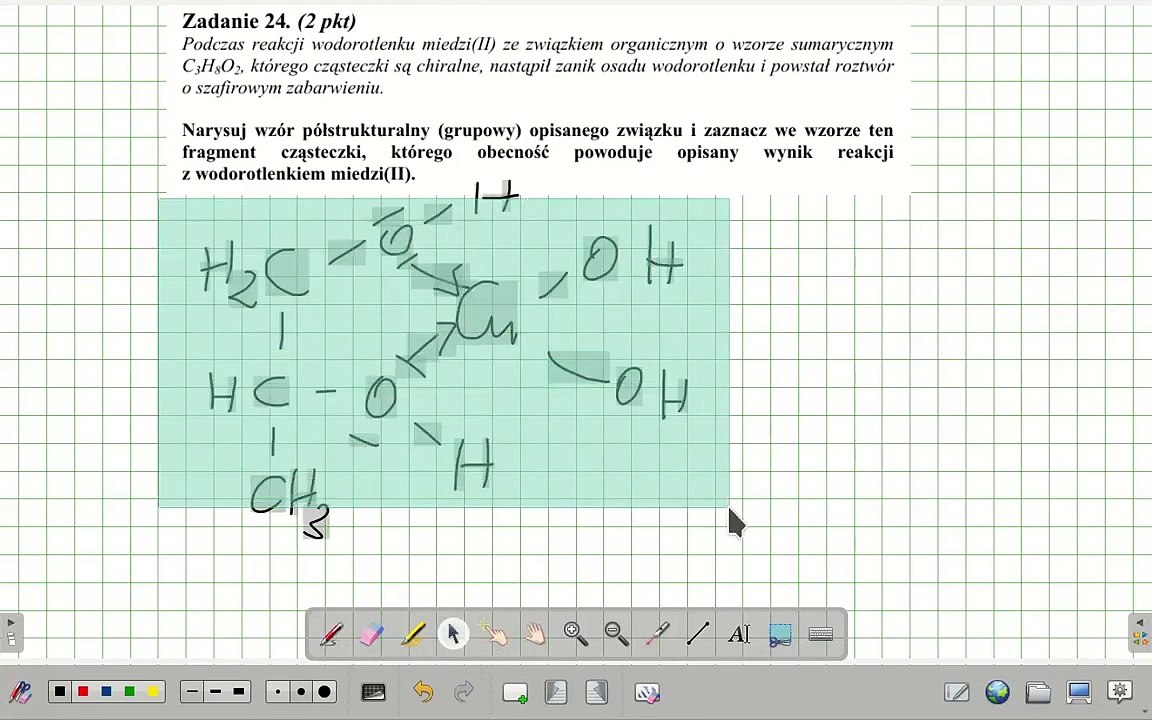Screen dimensions: 1152x720
Task: Undo the last stroke
Action: click(422, 691)
